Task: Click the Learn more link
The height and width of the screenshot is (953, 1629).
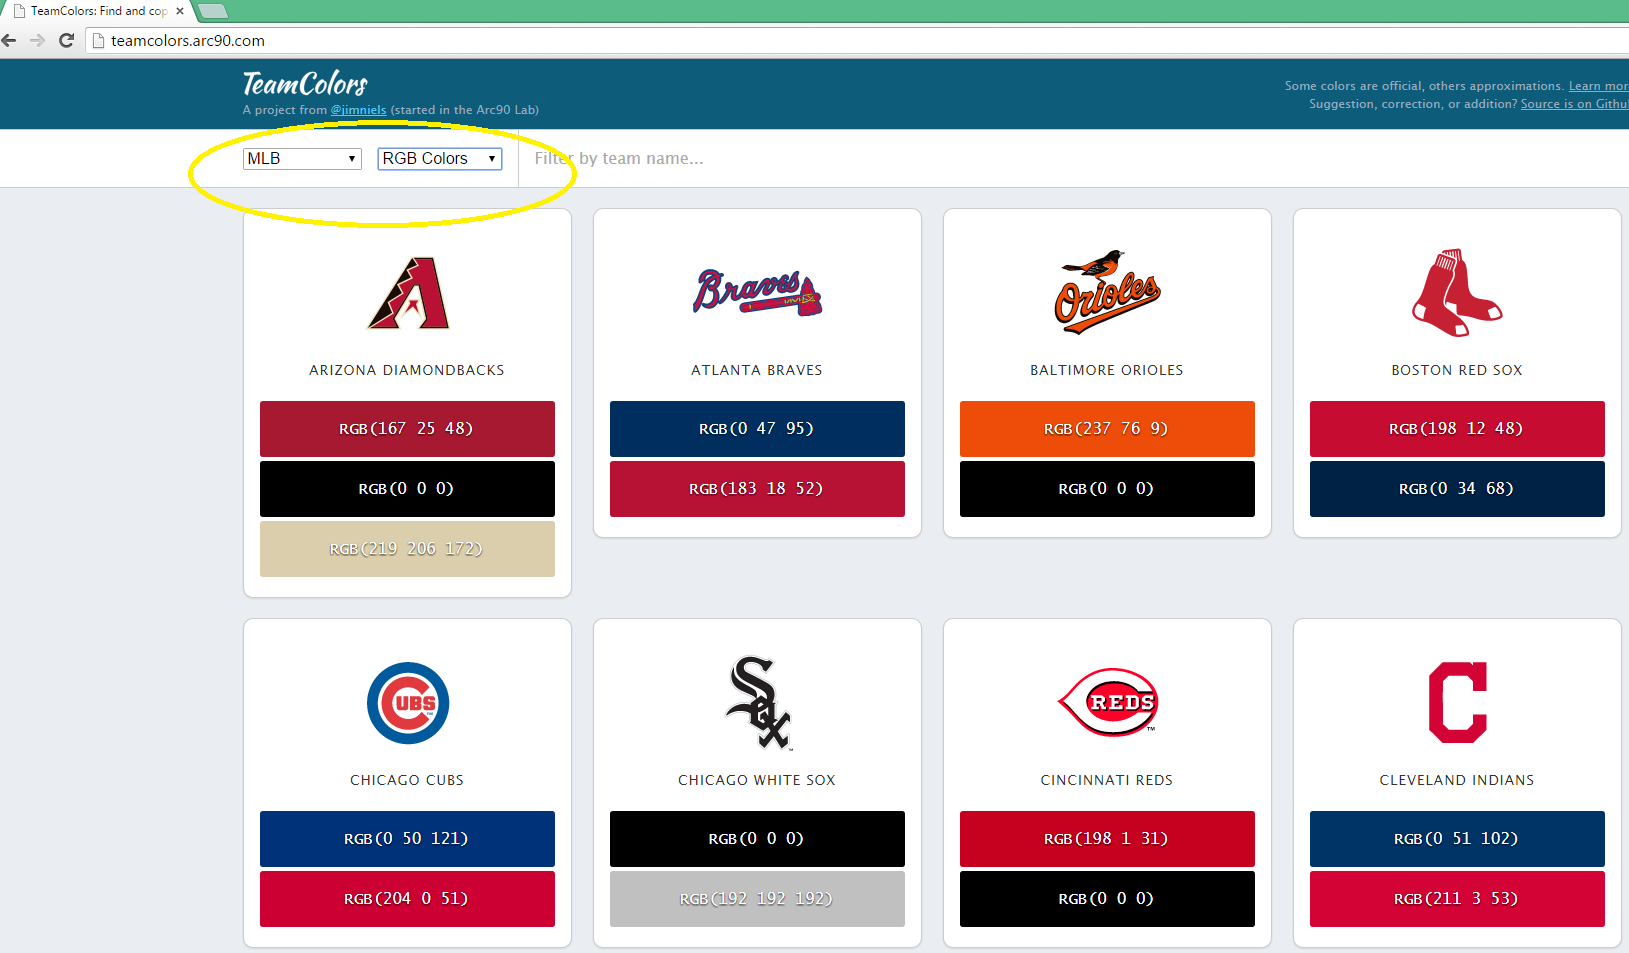Action: coord(1598,86)
